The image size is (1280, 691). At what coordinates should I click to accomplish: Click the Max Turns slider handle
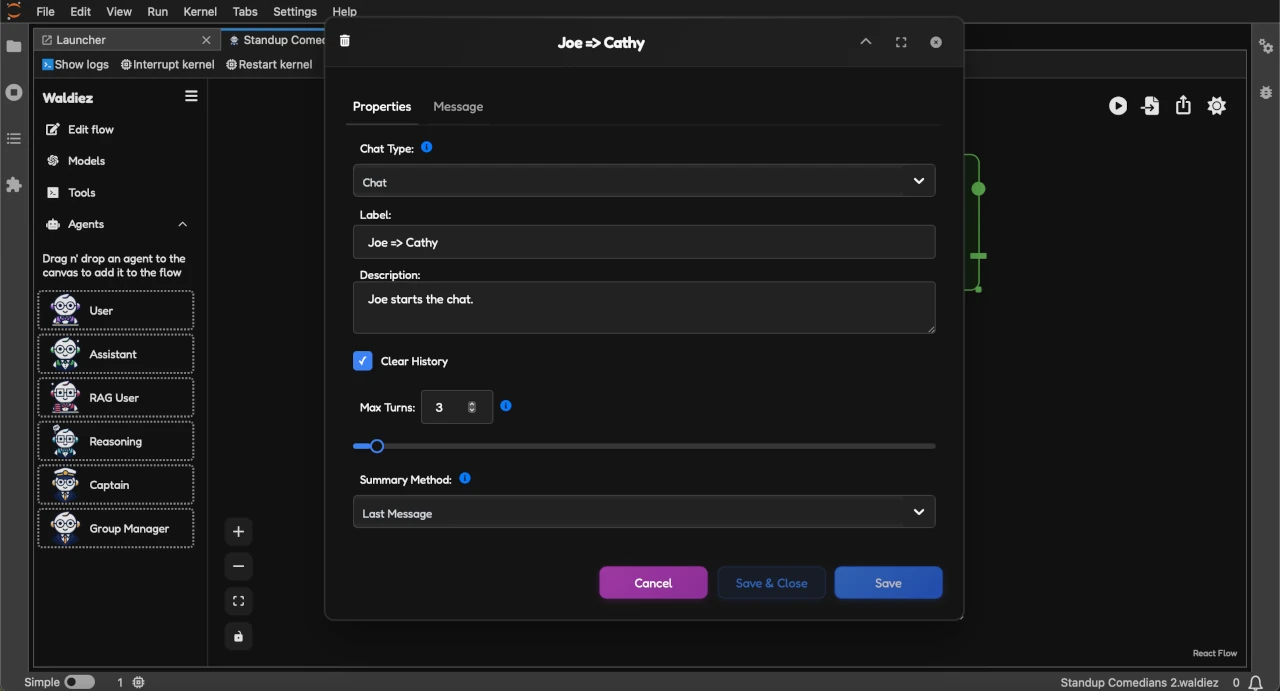(377, 446)
